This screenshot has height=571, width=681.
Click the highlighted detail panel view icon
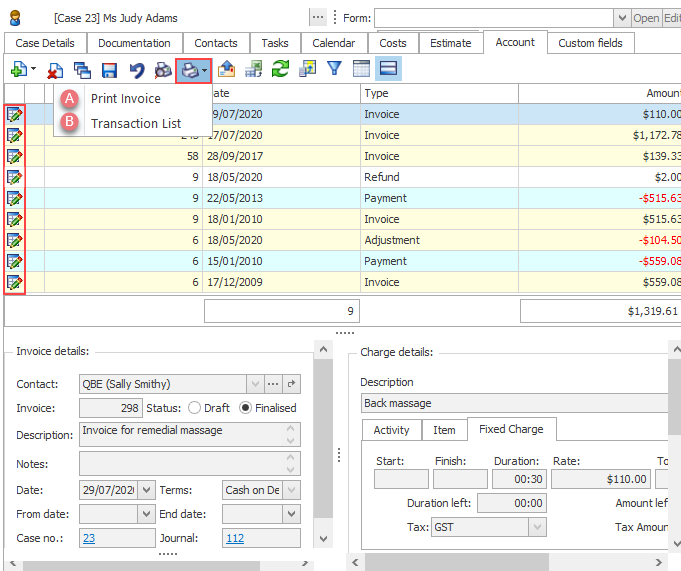tap(388, 68)
